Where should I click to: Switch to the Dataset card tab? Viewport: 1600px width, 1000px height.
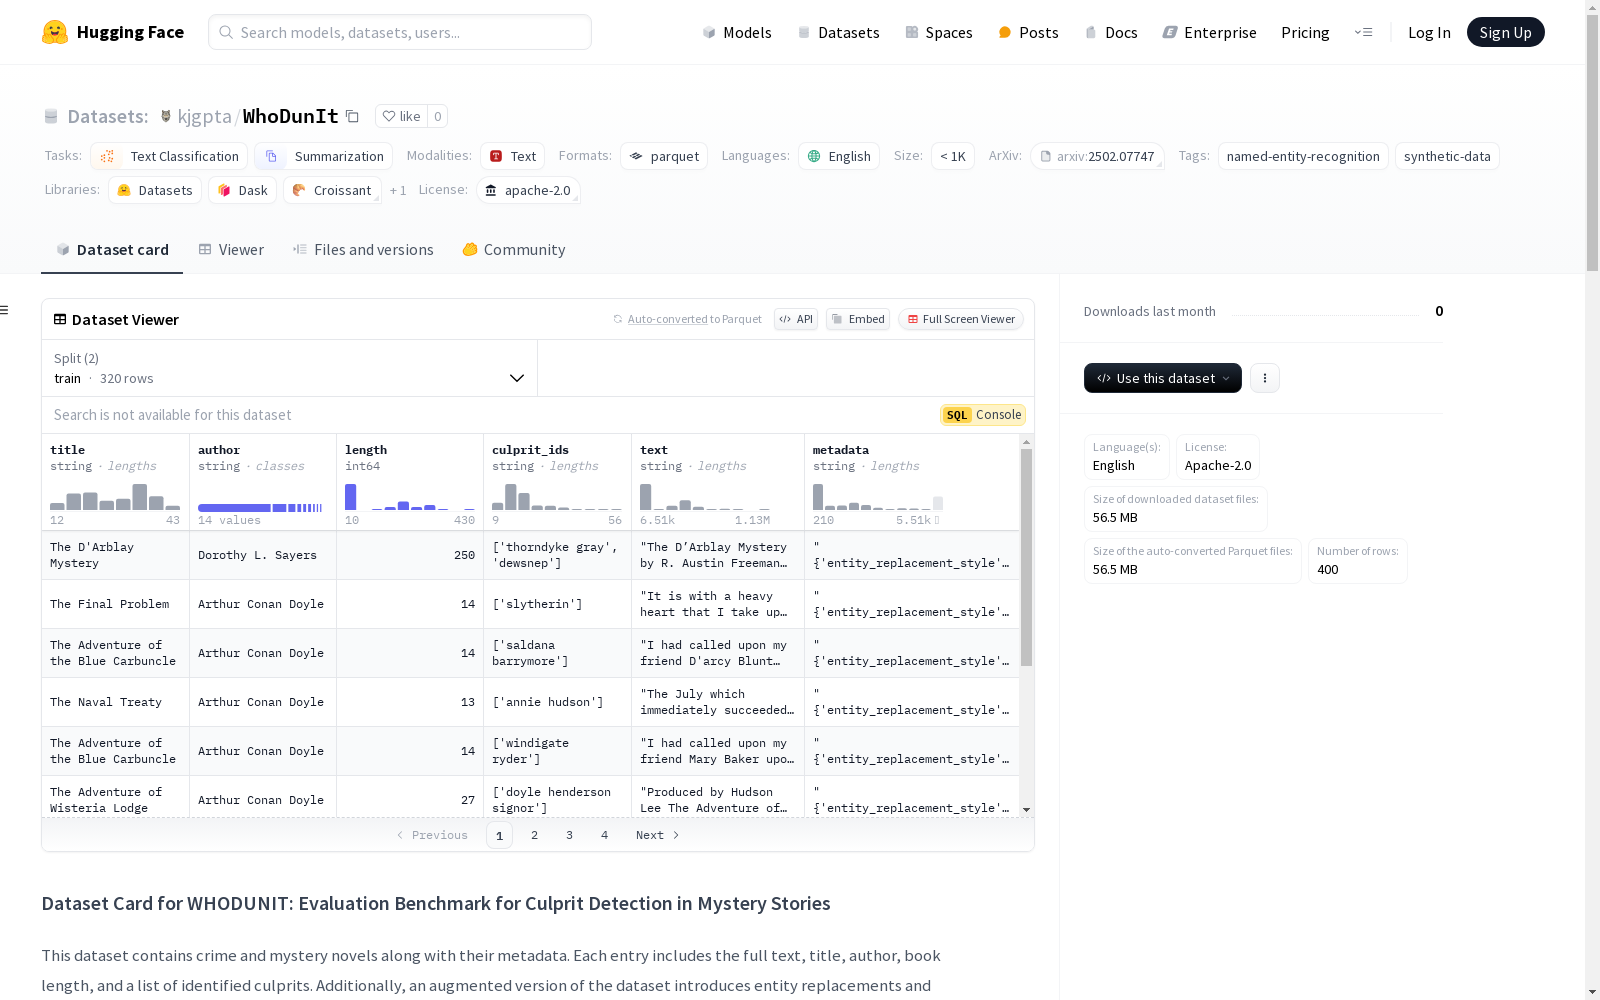pos(112,250)
